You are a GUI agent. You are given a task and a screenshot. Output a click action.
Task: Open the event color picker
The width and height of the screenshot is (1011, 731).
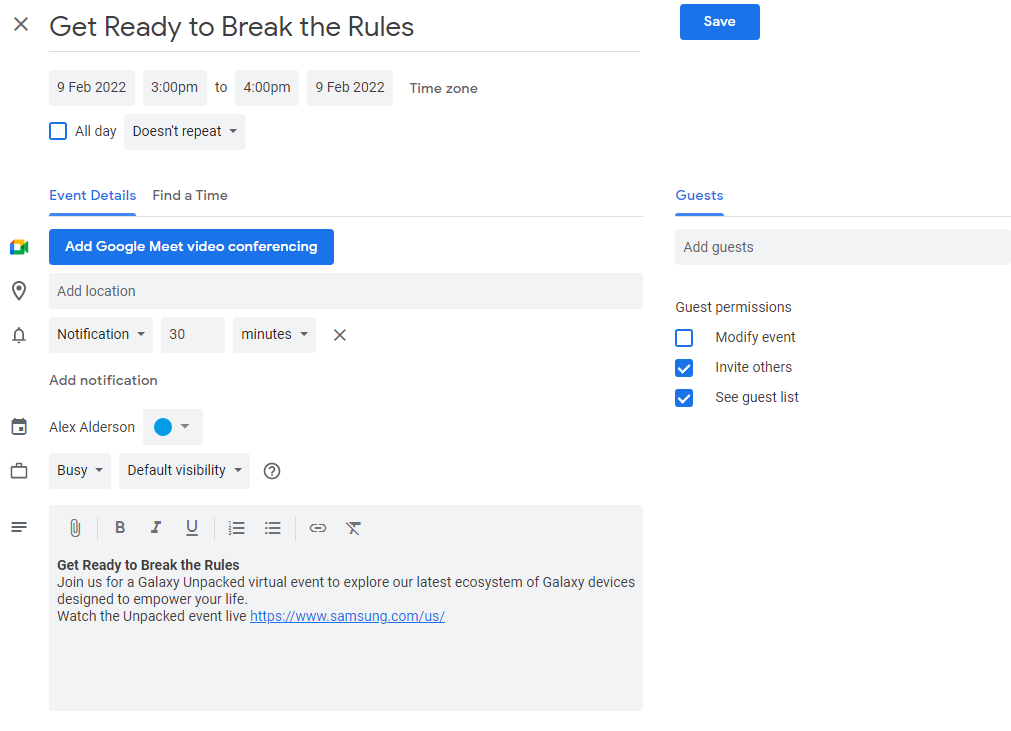tap(173, 427)
